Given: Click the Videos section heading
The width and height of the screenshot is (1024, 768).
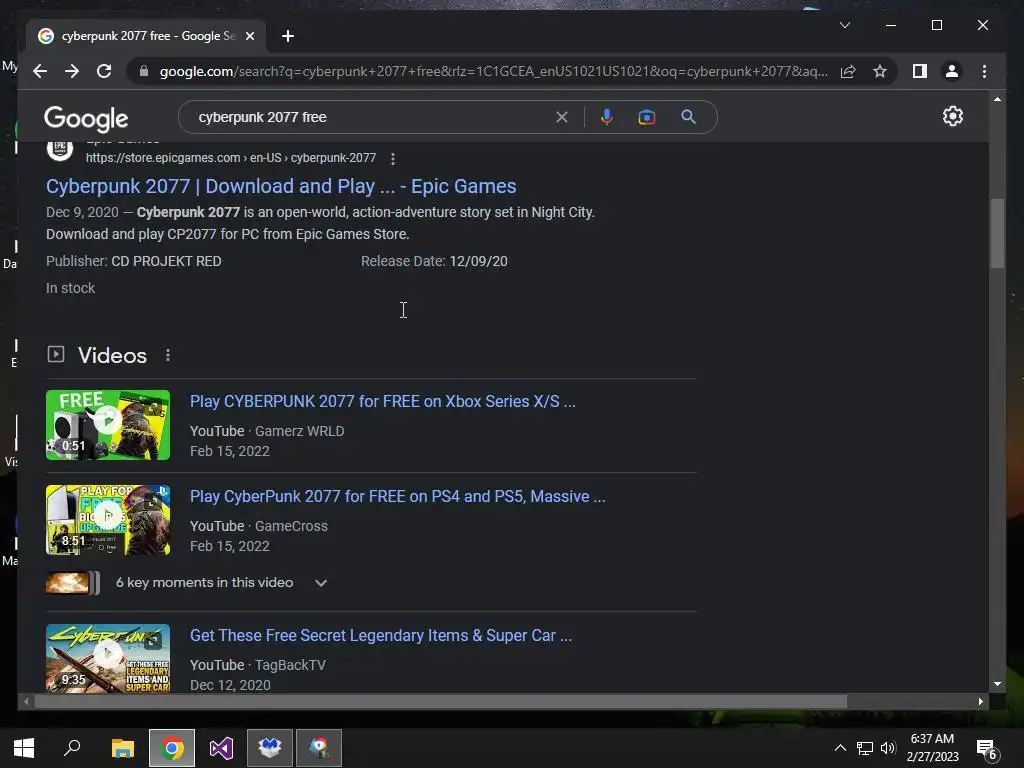Looking at the screenshot, I should [112, 355].
